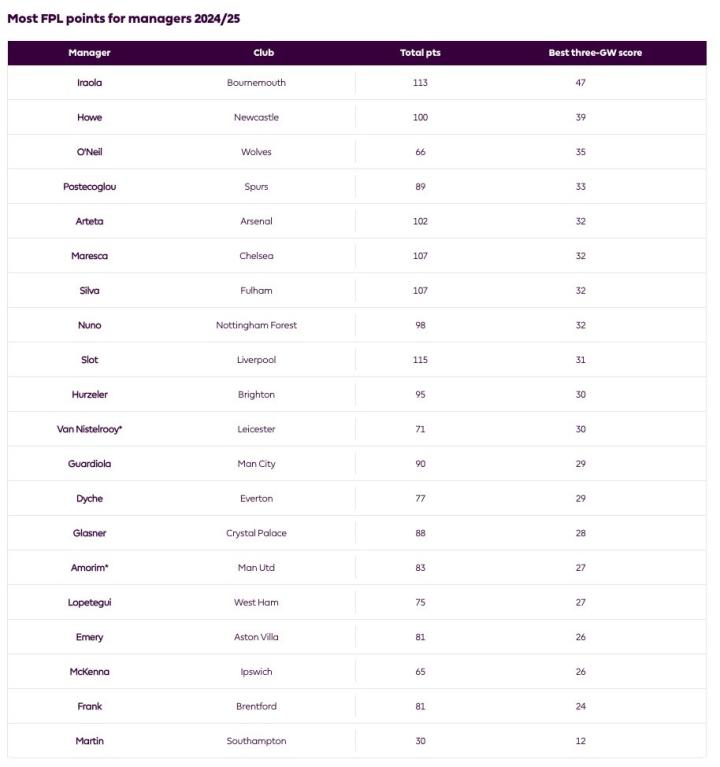Click the Arteta manager cell
720x767 pixels.
coord(89,222)
